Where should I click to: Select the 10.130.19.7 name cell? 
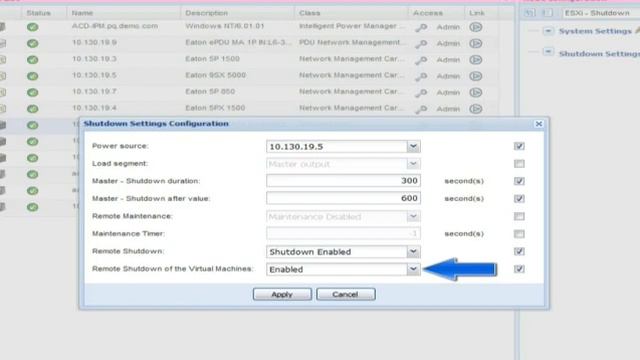[94, 91]
